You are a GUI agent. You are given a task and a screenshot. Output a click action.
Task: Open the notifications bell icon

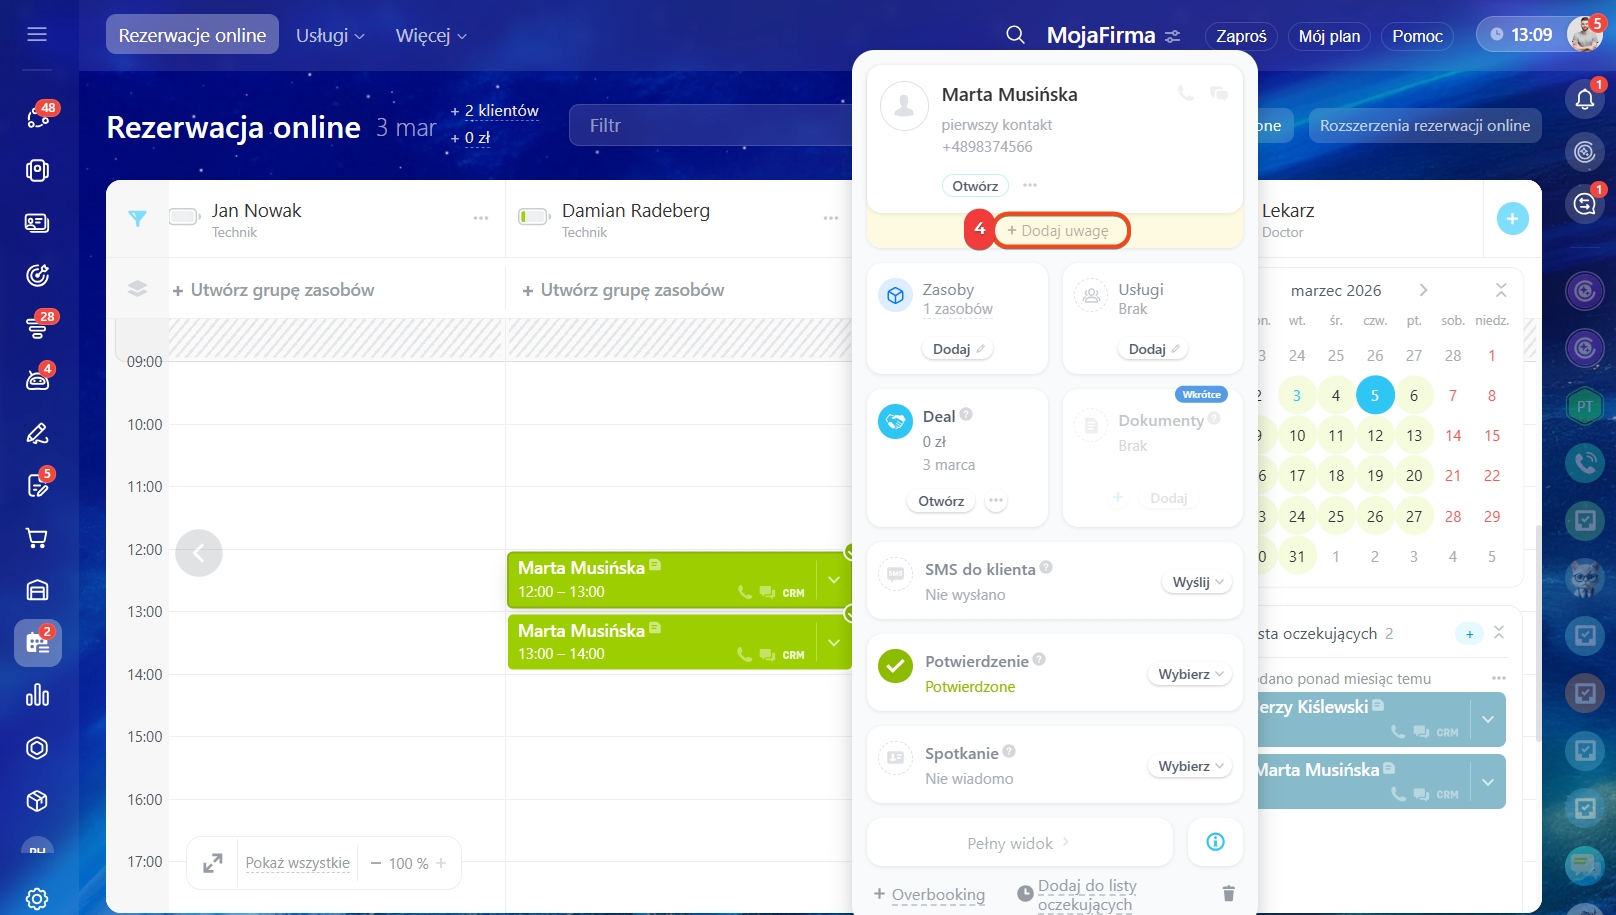(x=1585, y=99)
